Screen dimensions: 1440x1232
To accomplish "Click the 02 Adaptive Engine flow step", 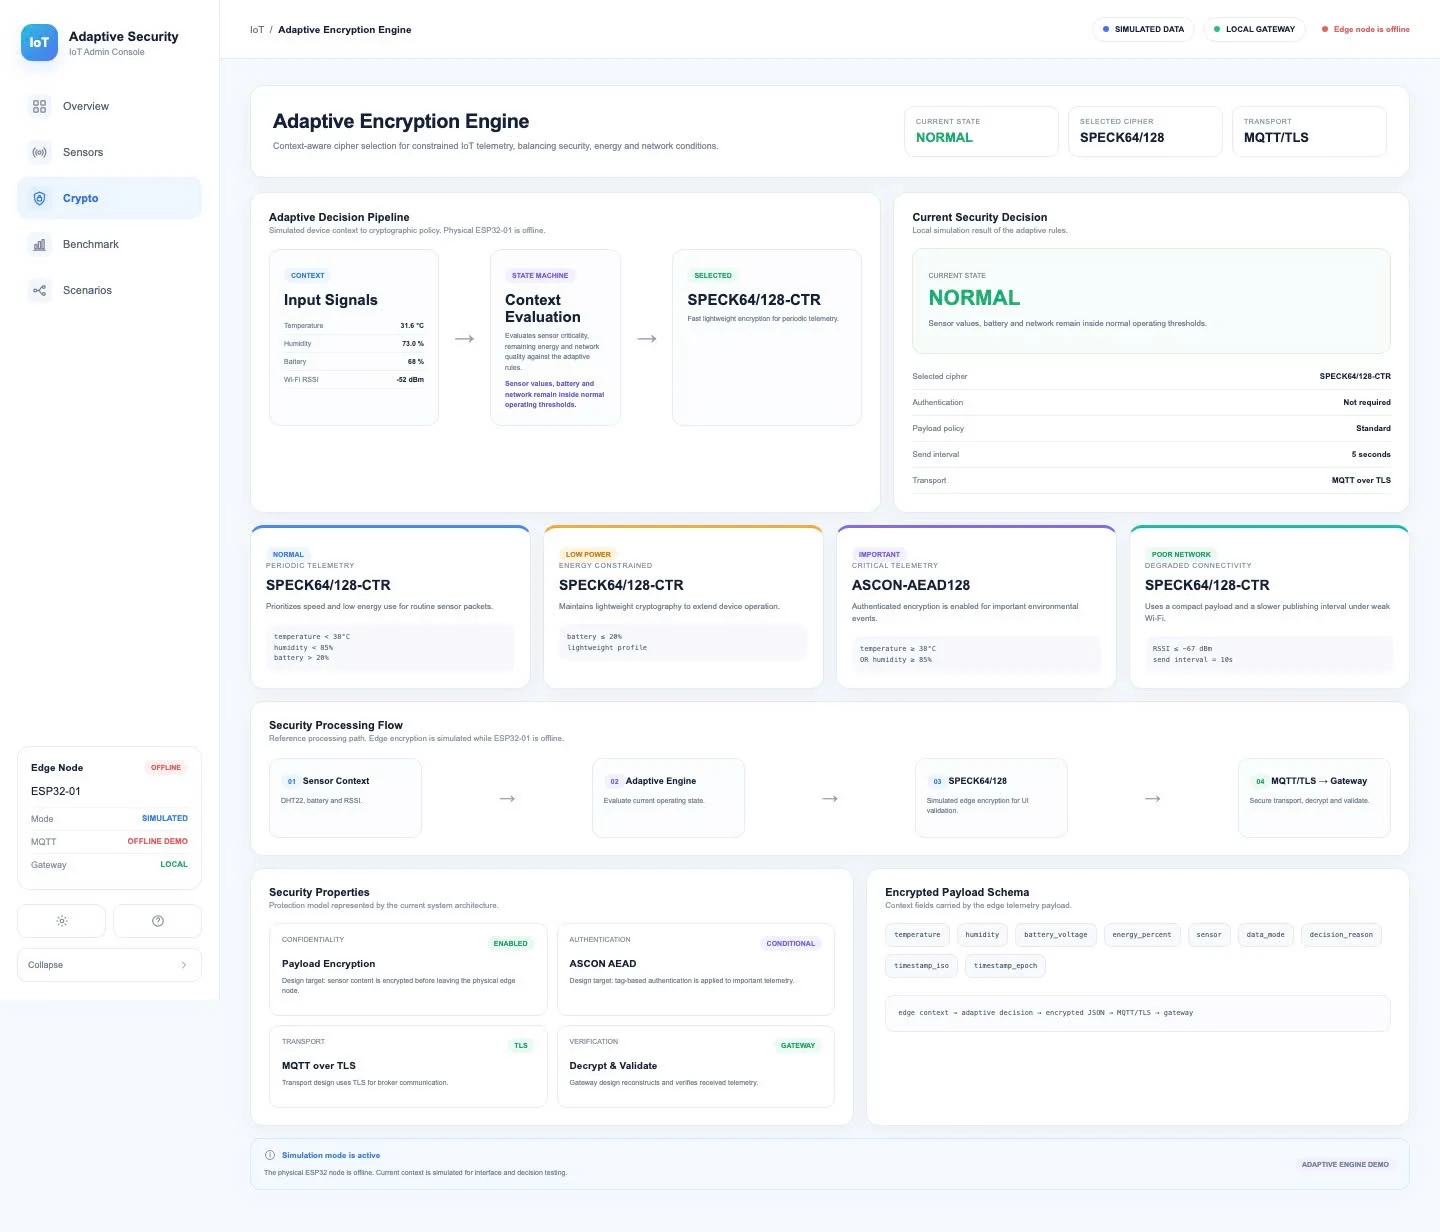I will click(668, 798).
